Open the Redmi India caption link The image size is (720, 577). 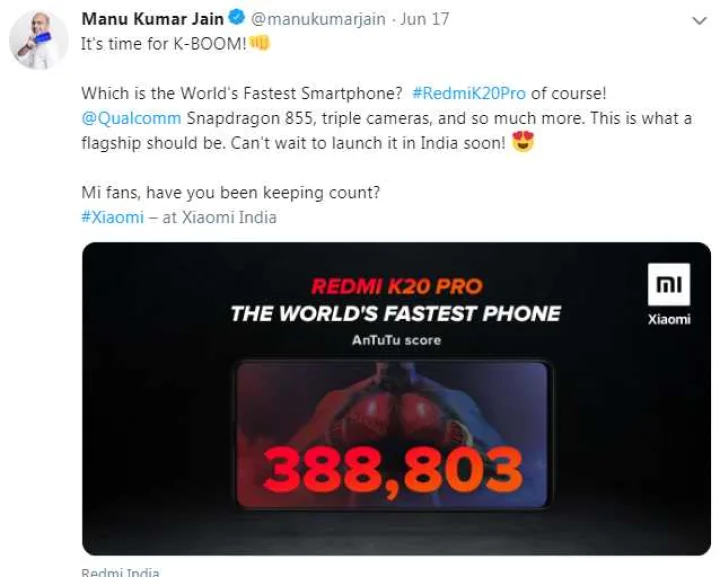[120, 572]
